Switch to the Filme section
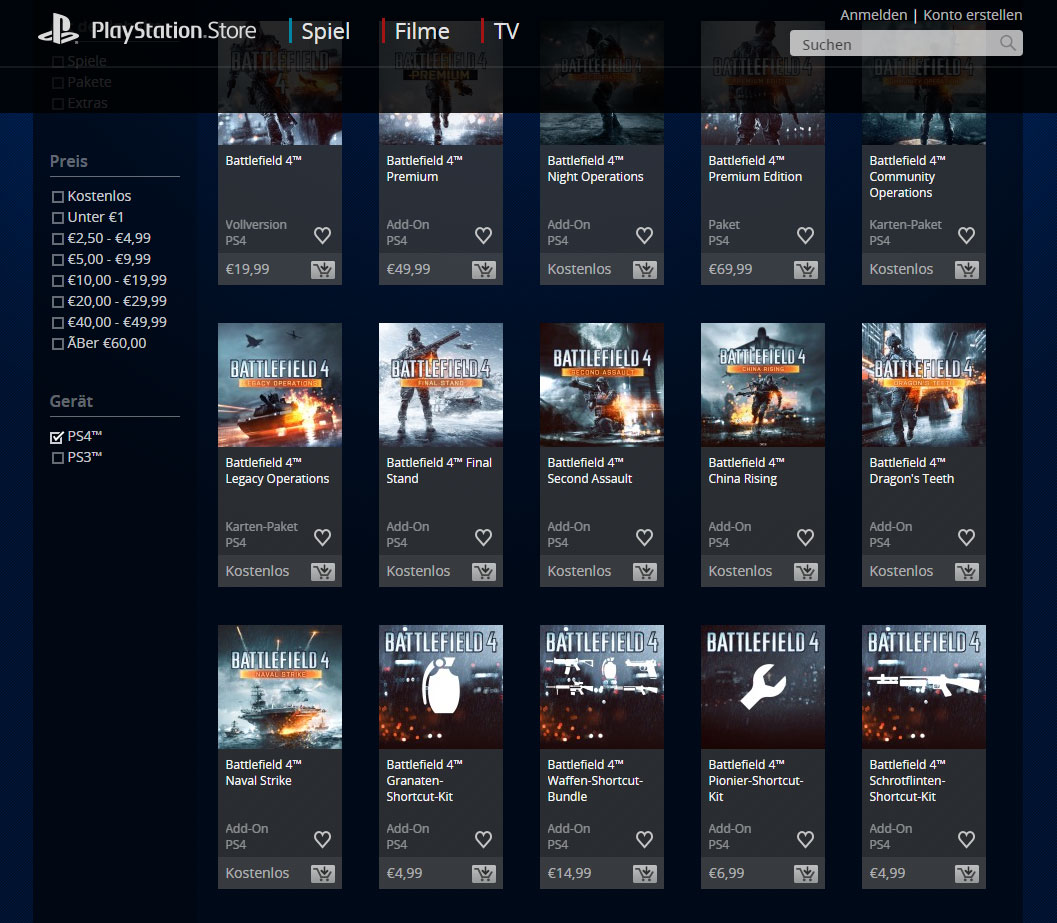 click(421, 31)
